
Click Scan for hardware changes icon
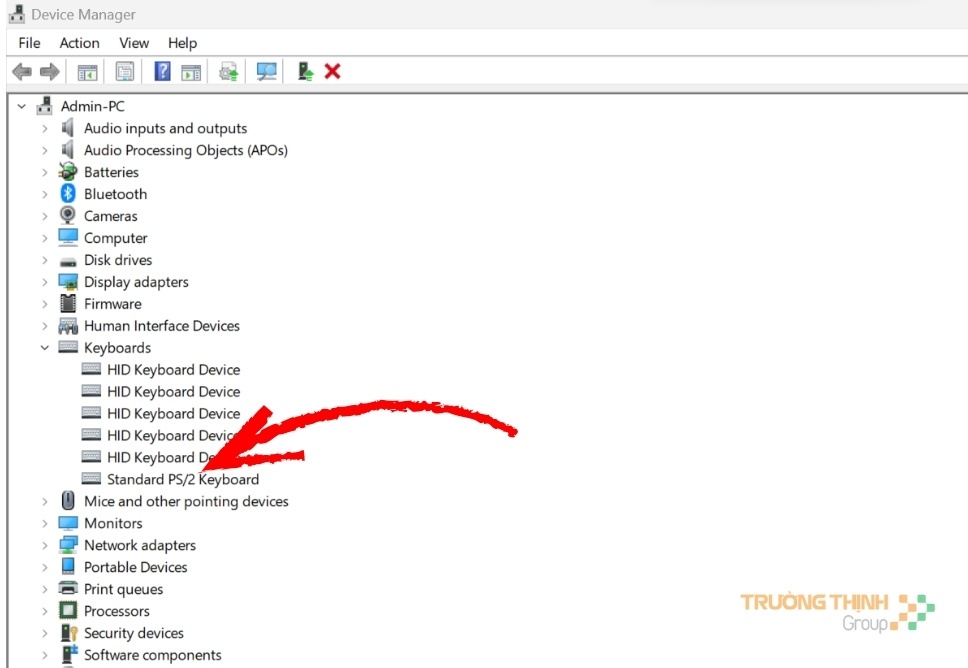coord(266,72)
